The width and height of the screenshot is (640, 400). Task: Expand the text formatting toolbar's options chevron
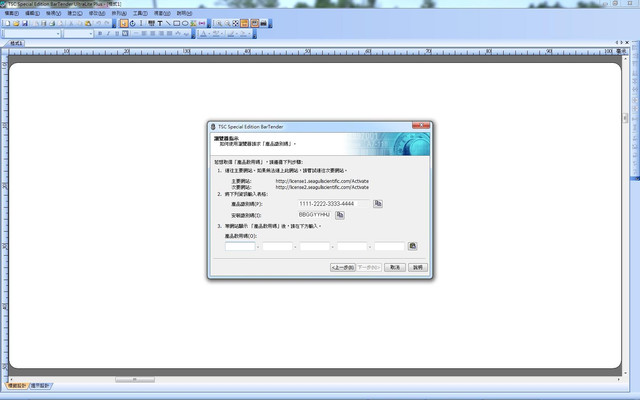point(193,34)
